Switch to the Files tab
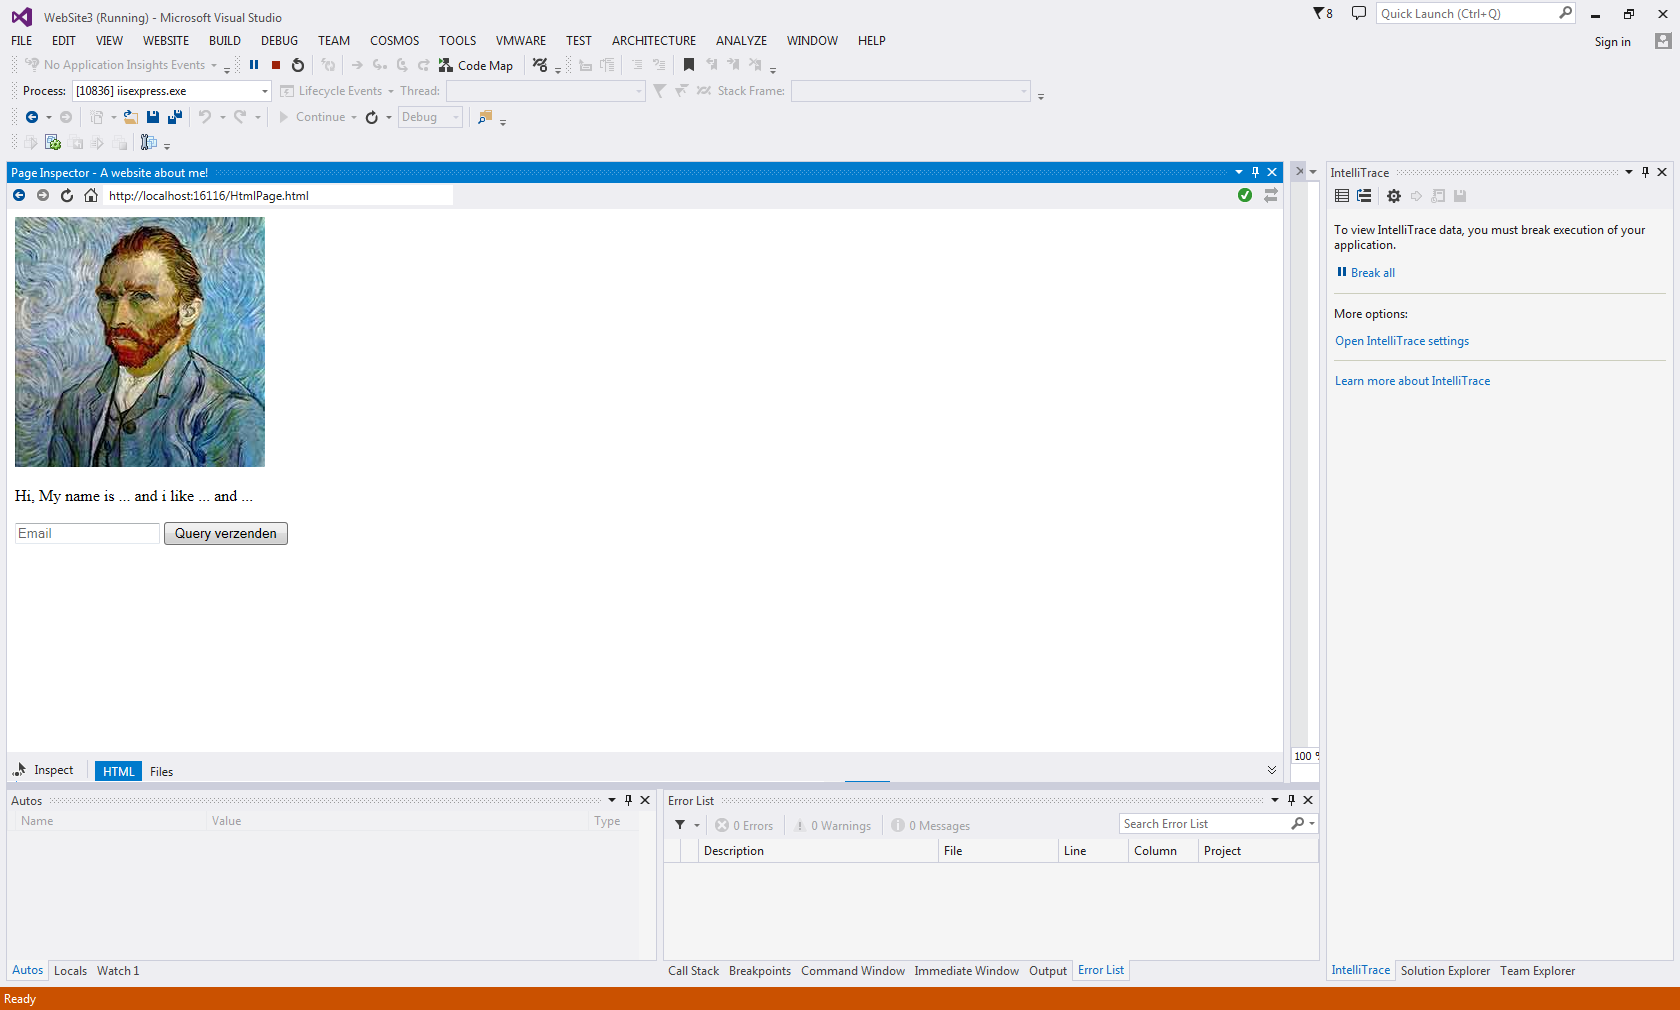Image resolution: width=1680 pixels, height=1010 pixels. pos(161,771)
